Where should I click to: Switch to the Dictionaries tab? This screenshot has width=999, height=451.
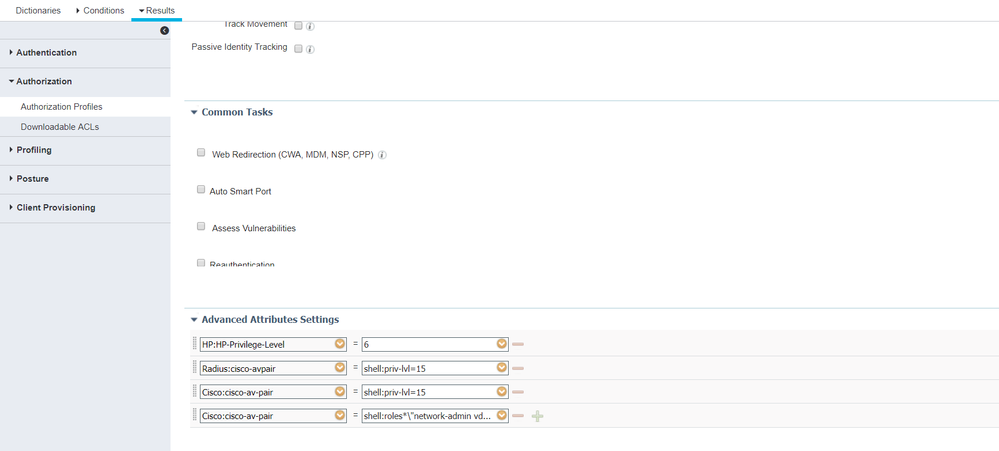(x=38, y=10)
